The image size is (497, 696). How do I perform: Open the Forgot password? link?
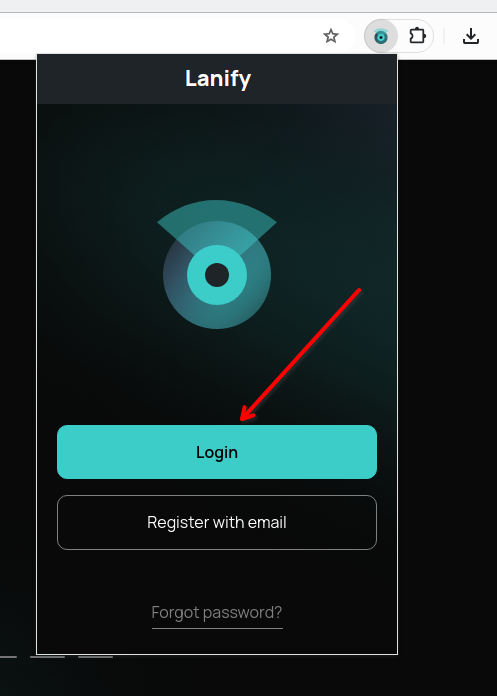[217, 613]
